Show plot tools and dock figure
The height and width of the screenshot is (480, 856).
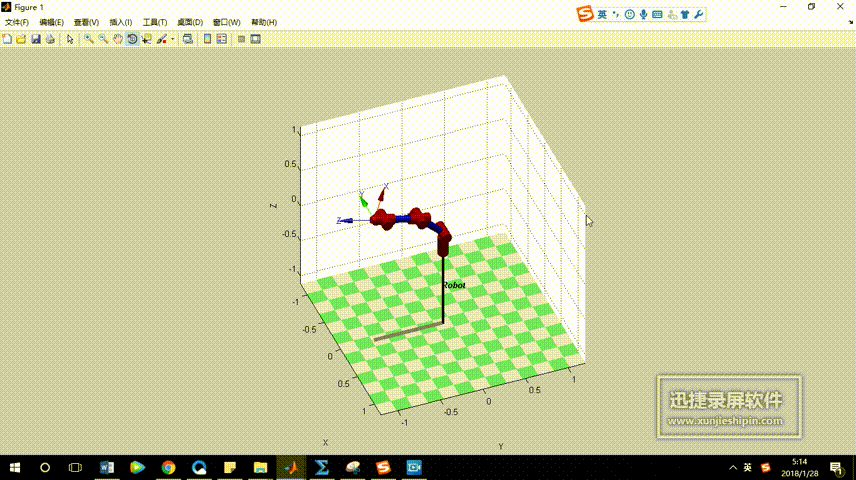click(255, 39)
